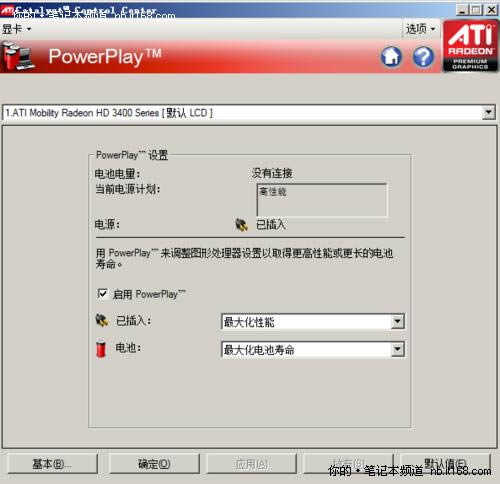The image size is (500, 484).
Task: Click the 应用(A) apply button
Action: 251,464
